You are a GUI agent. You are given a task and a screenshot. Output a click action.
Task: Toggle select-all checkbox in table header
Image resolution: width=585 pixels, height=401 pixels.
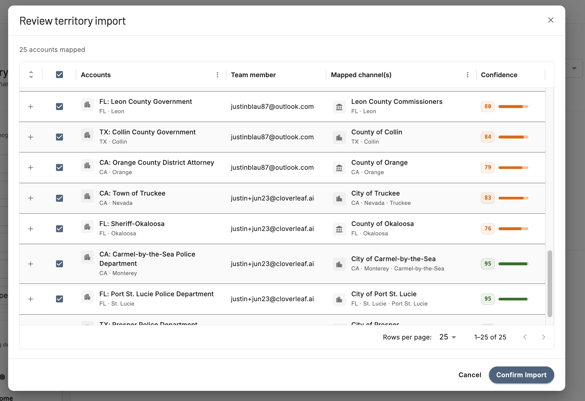59,75
